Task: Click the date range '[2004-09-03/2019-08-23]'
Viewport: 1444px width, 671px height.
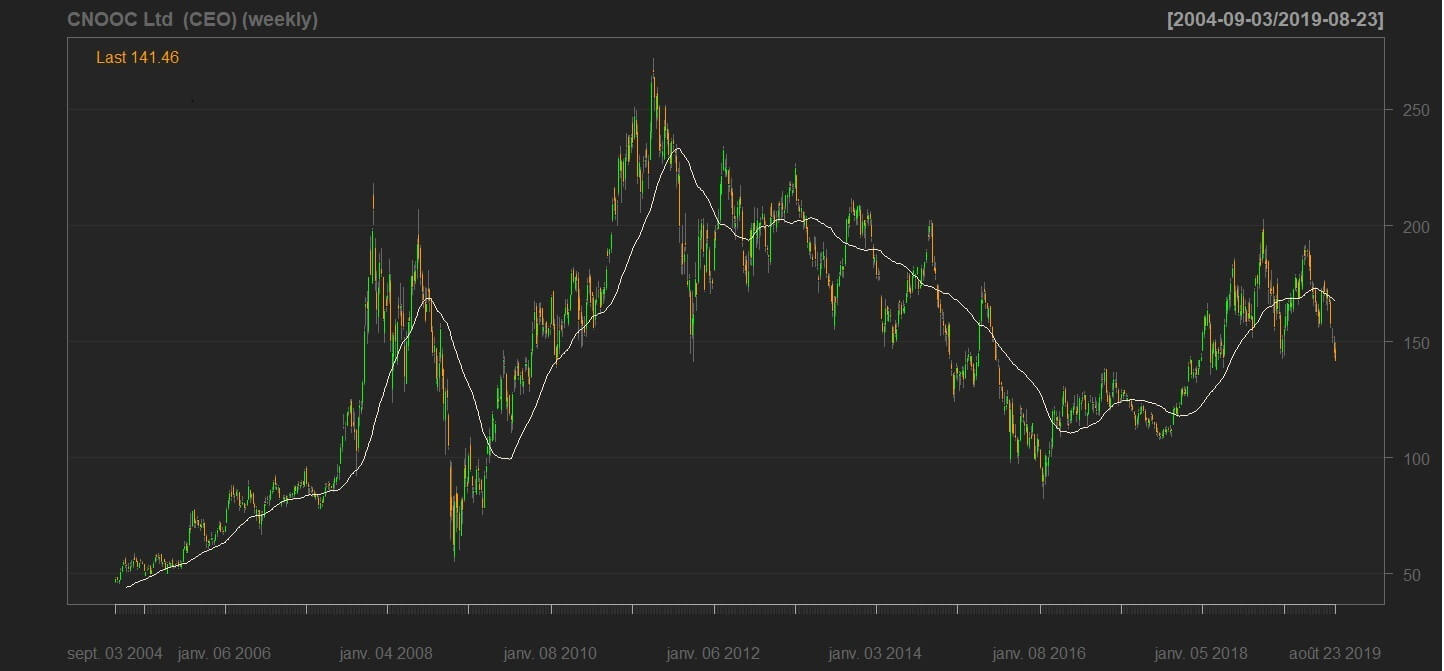Action: coord(1275,20)
